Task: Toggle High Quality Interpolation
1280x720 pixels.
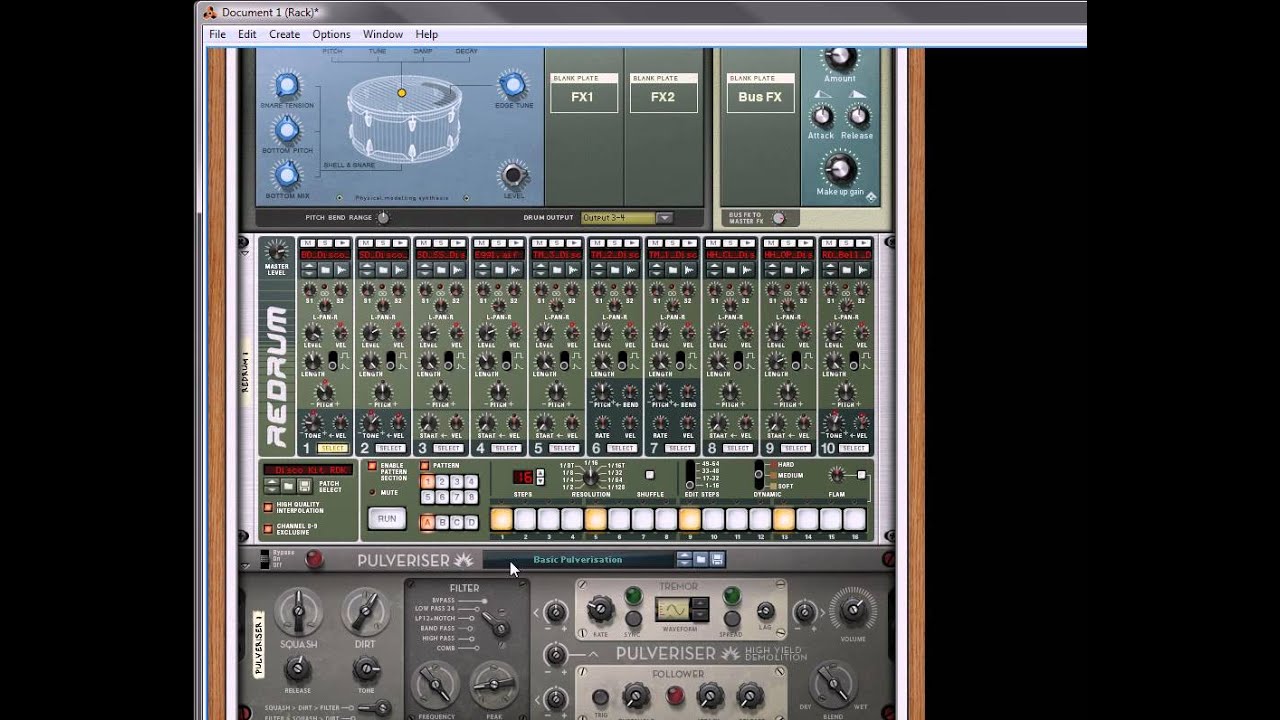Action: click(x=268, y=506)
